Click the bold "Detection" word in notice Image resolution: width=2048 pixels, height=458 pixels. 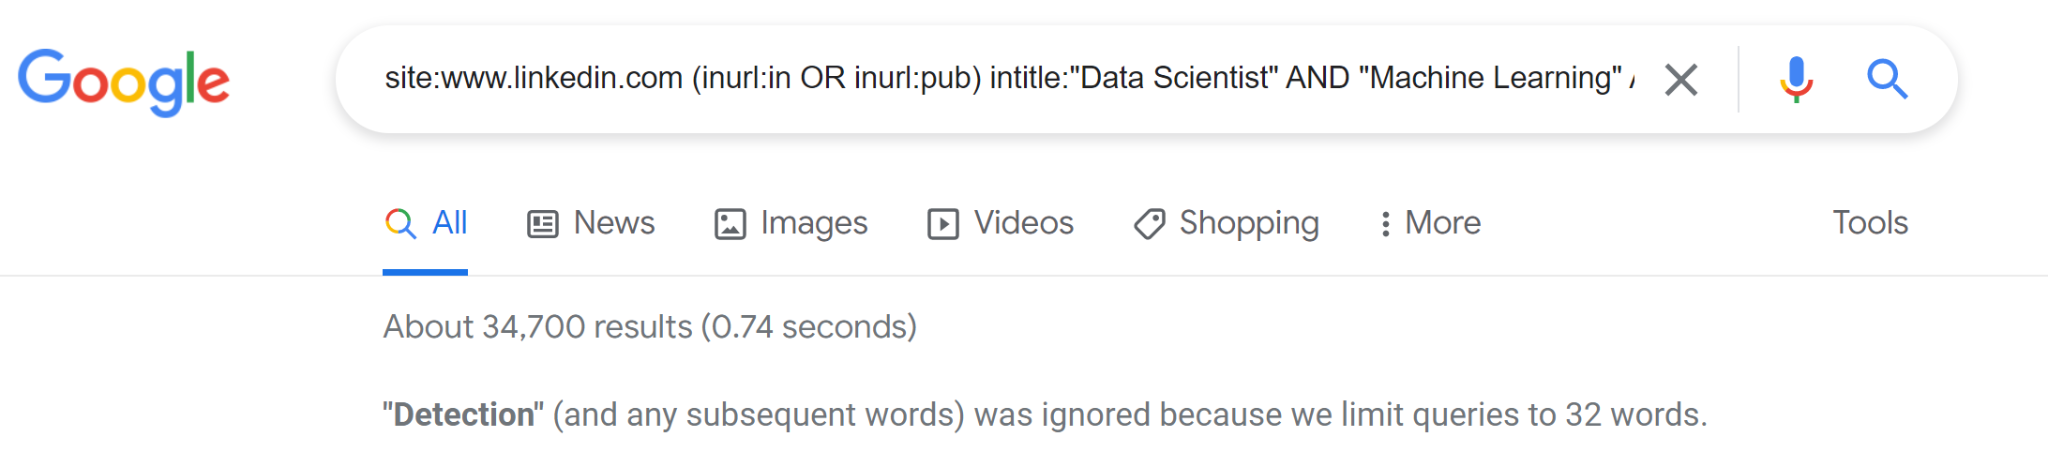click(x=464, y=415)
